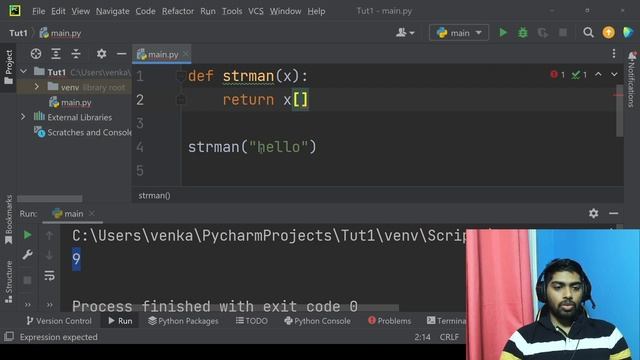
Task: Click the strman() breadcrumb below editor
Action: [154, 196]
